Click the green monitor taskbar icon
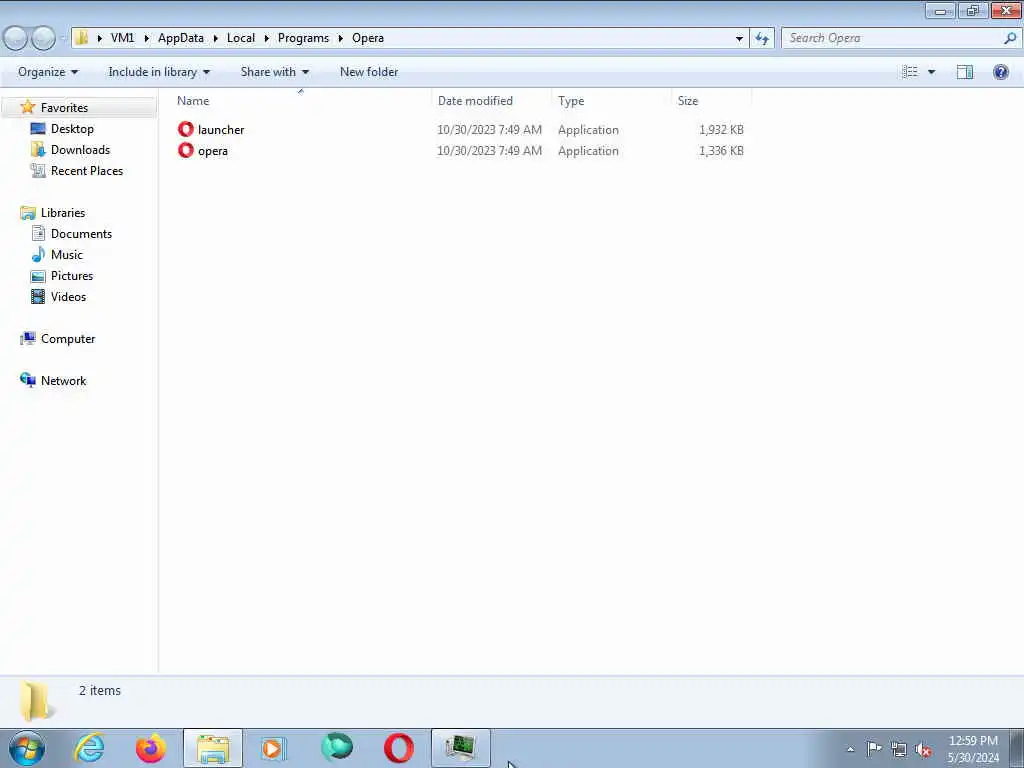The width and height of the screenshot is (1024, 768). click(x=460, y=748)
